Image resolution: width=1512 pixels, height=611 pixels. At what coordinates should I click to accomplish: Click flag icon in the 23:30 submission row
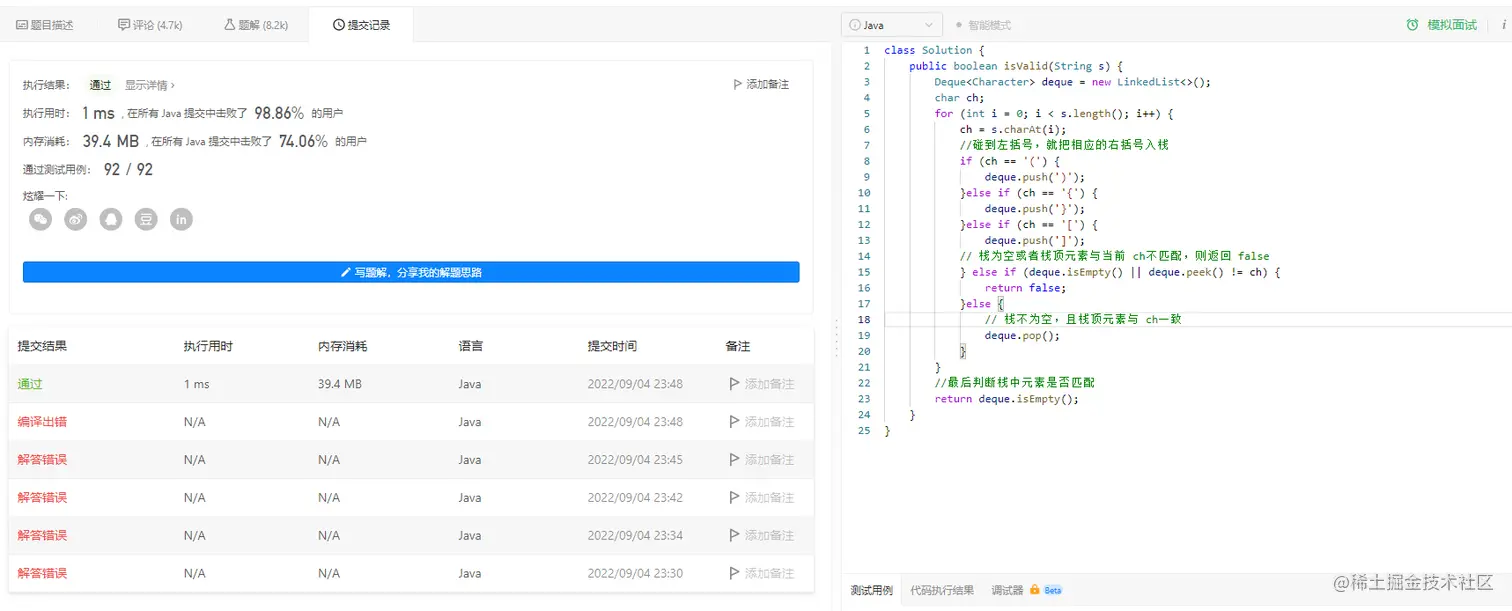pos(735,574)
